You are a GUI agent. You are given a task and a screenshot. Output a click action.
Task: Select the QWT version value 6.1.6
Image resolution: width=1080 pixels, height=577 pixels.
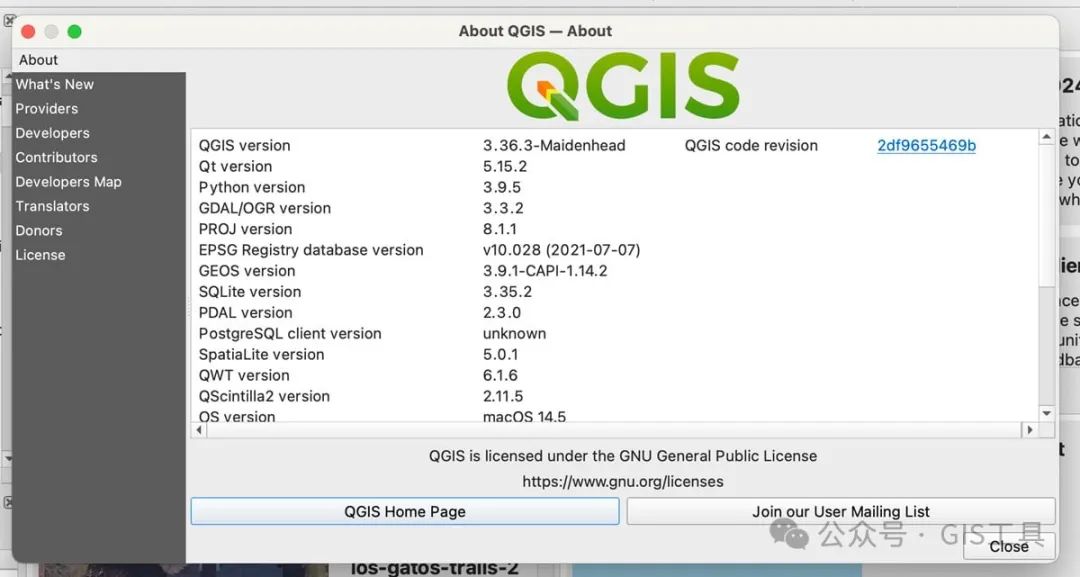[x=500, y=375]
